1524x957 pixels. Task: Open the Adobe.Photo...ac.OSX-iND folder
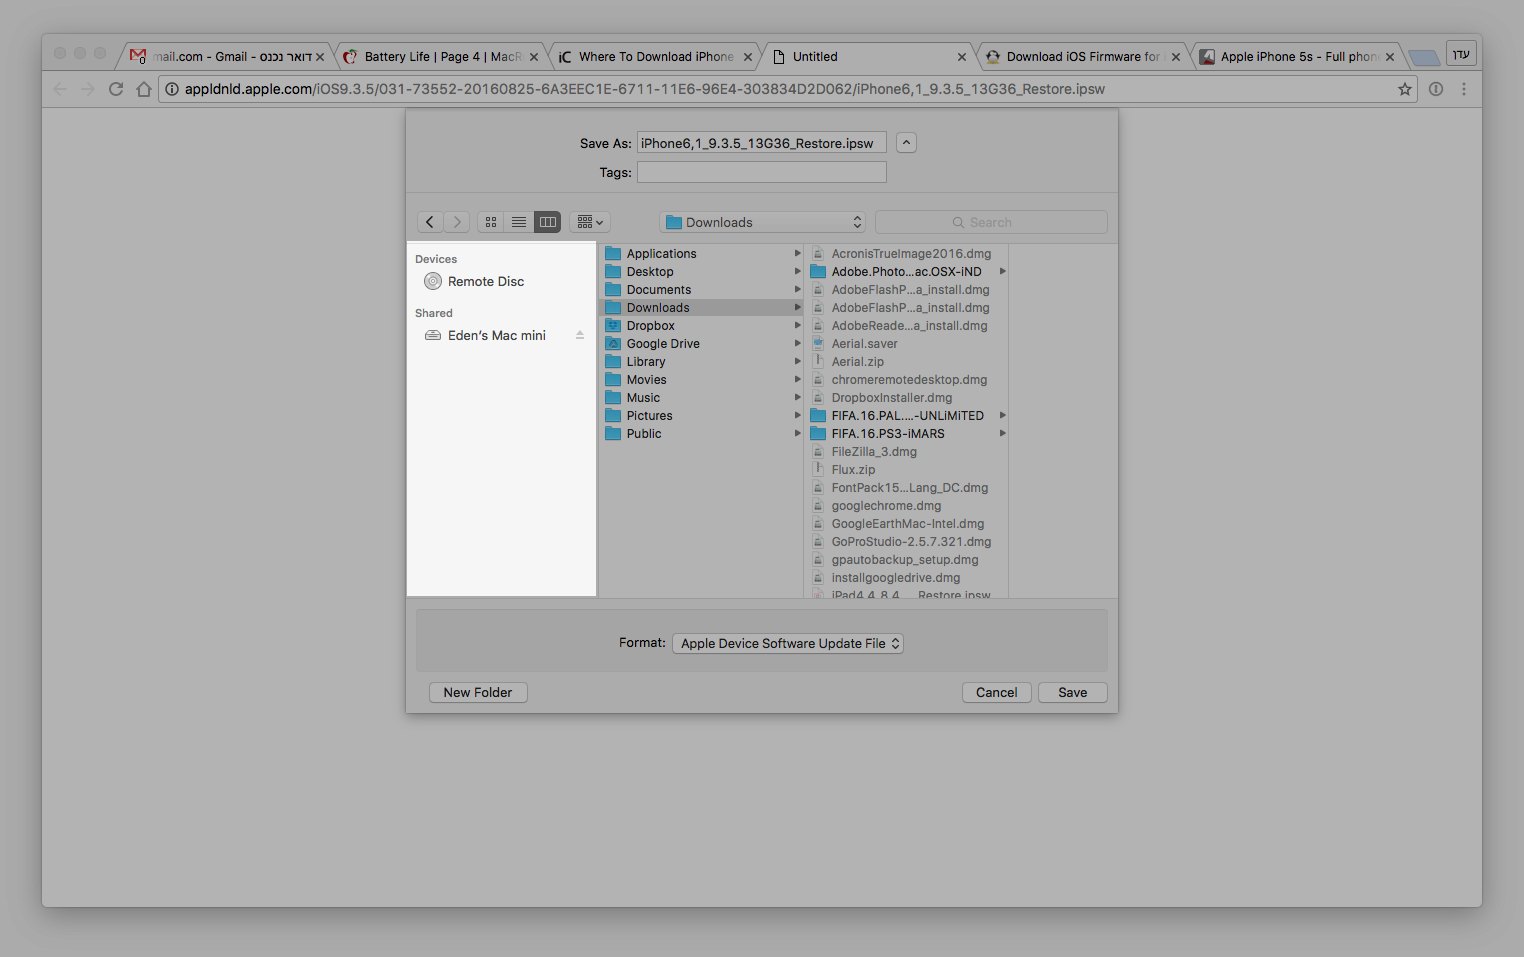coord(907,271)
